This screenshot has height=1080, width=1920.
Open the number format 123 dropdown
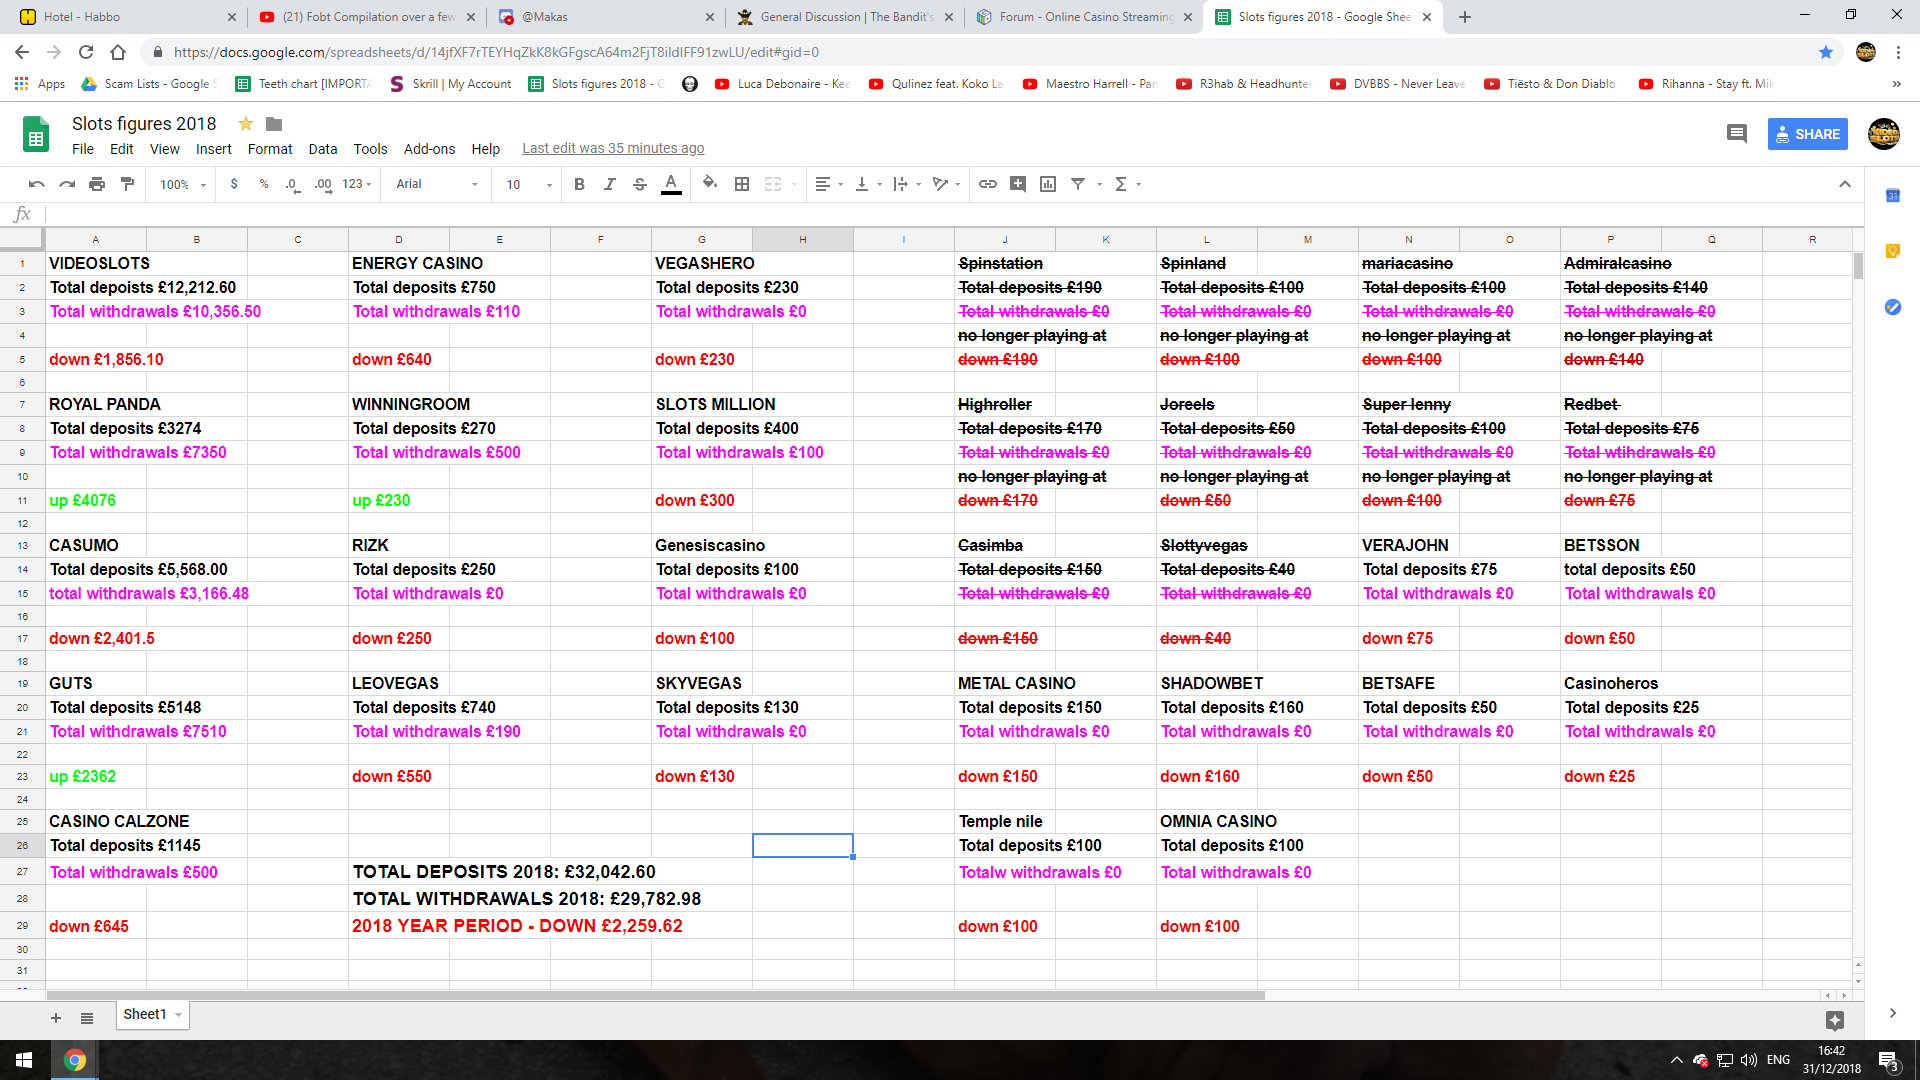[357, 184]
